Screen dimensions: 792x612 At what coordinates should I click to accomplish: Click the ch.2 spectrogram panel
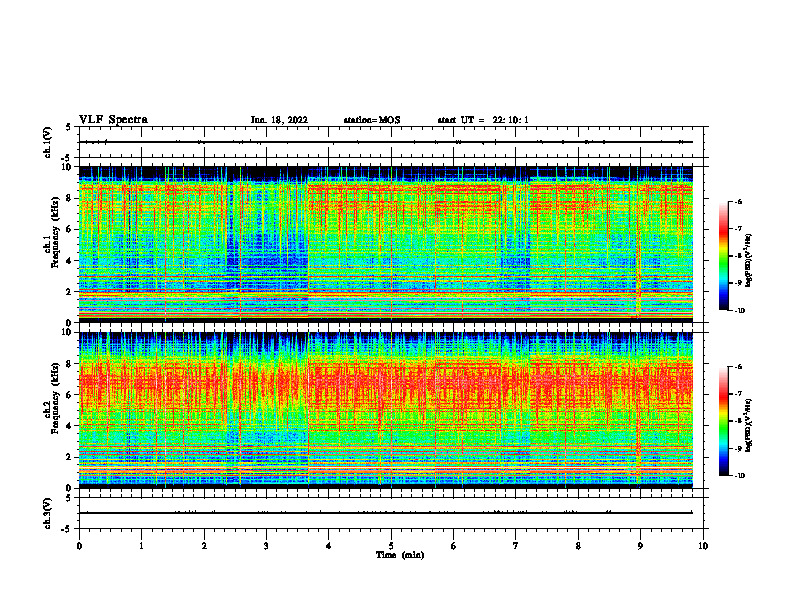[x=386, y=410]
